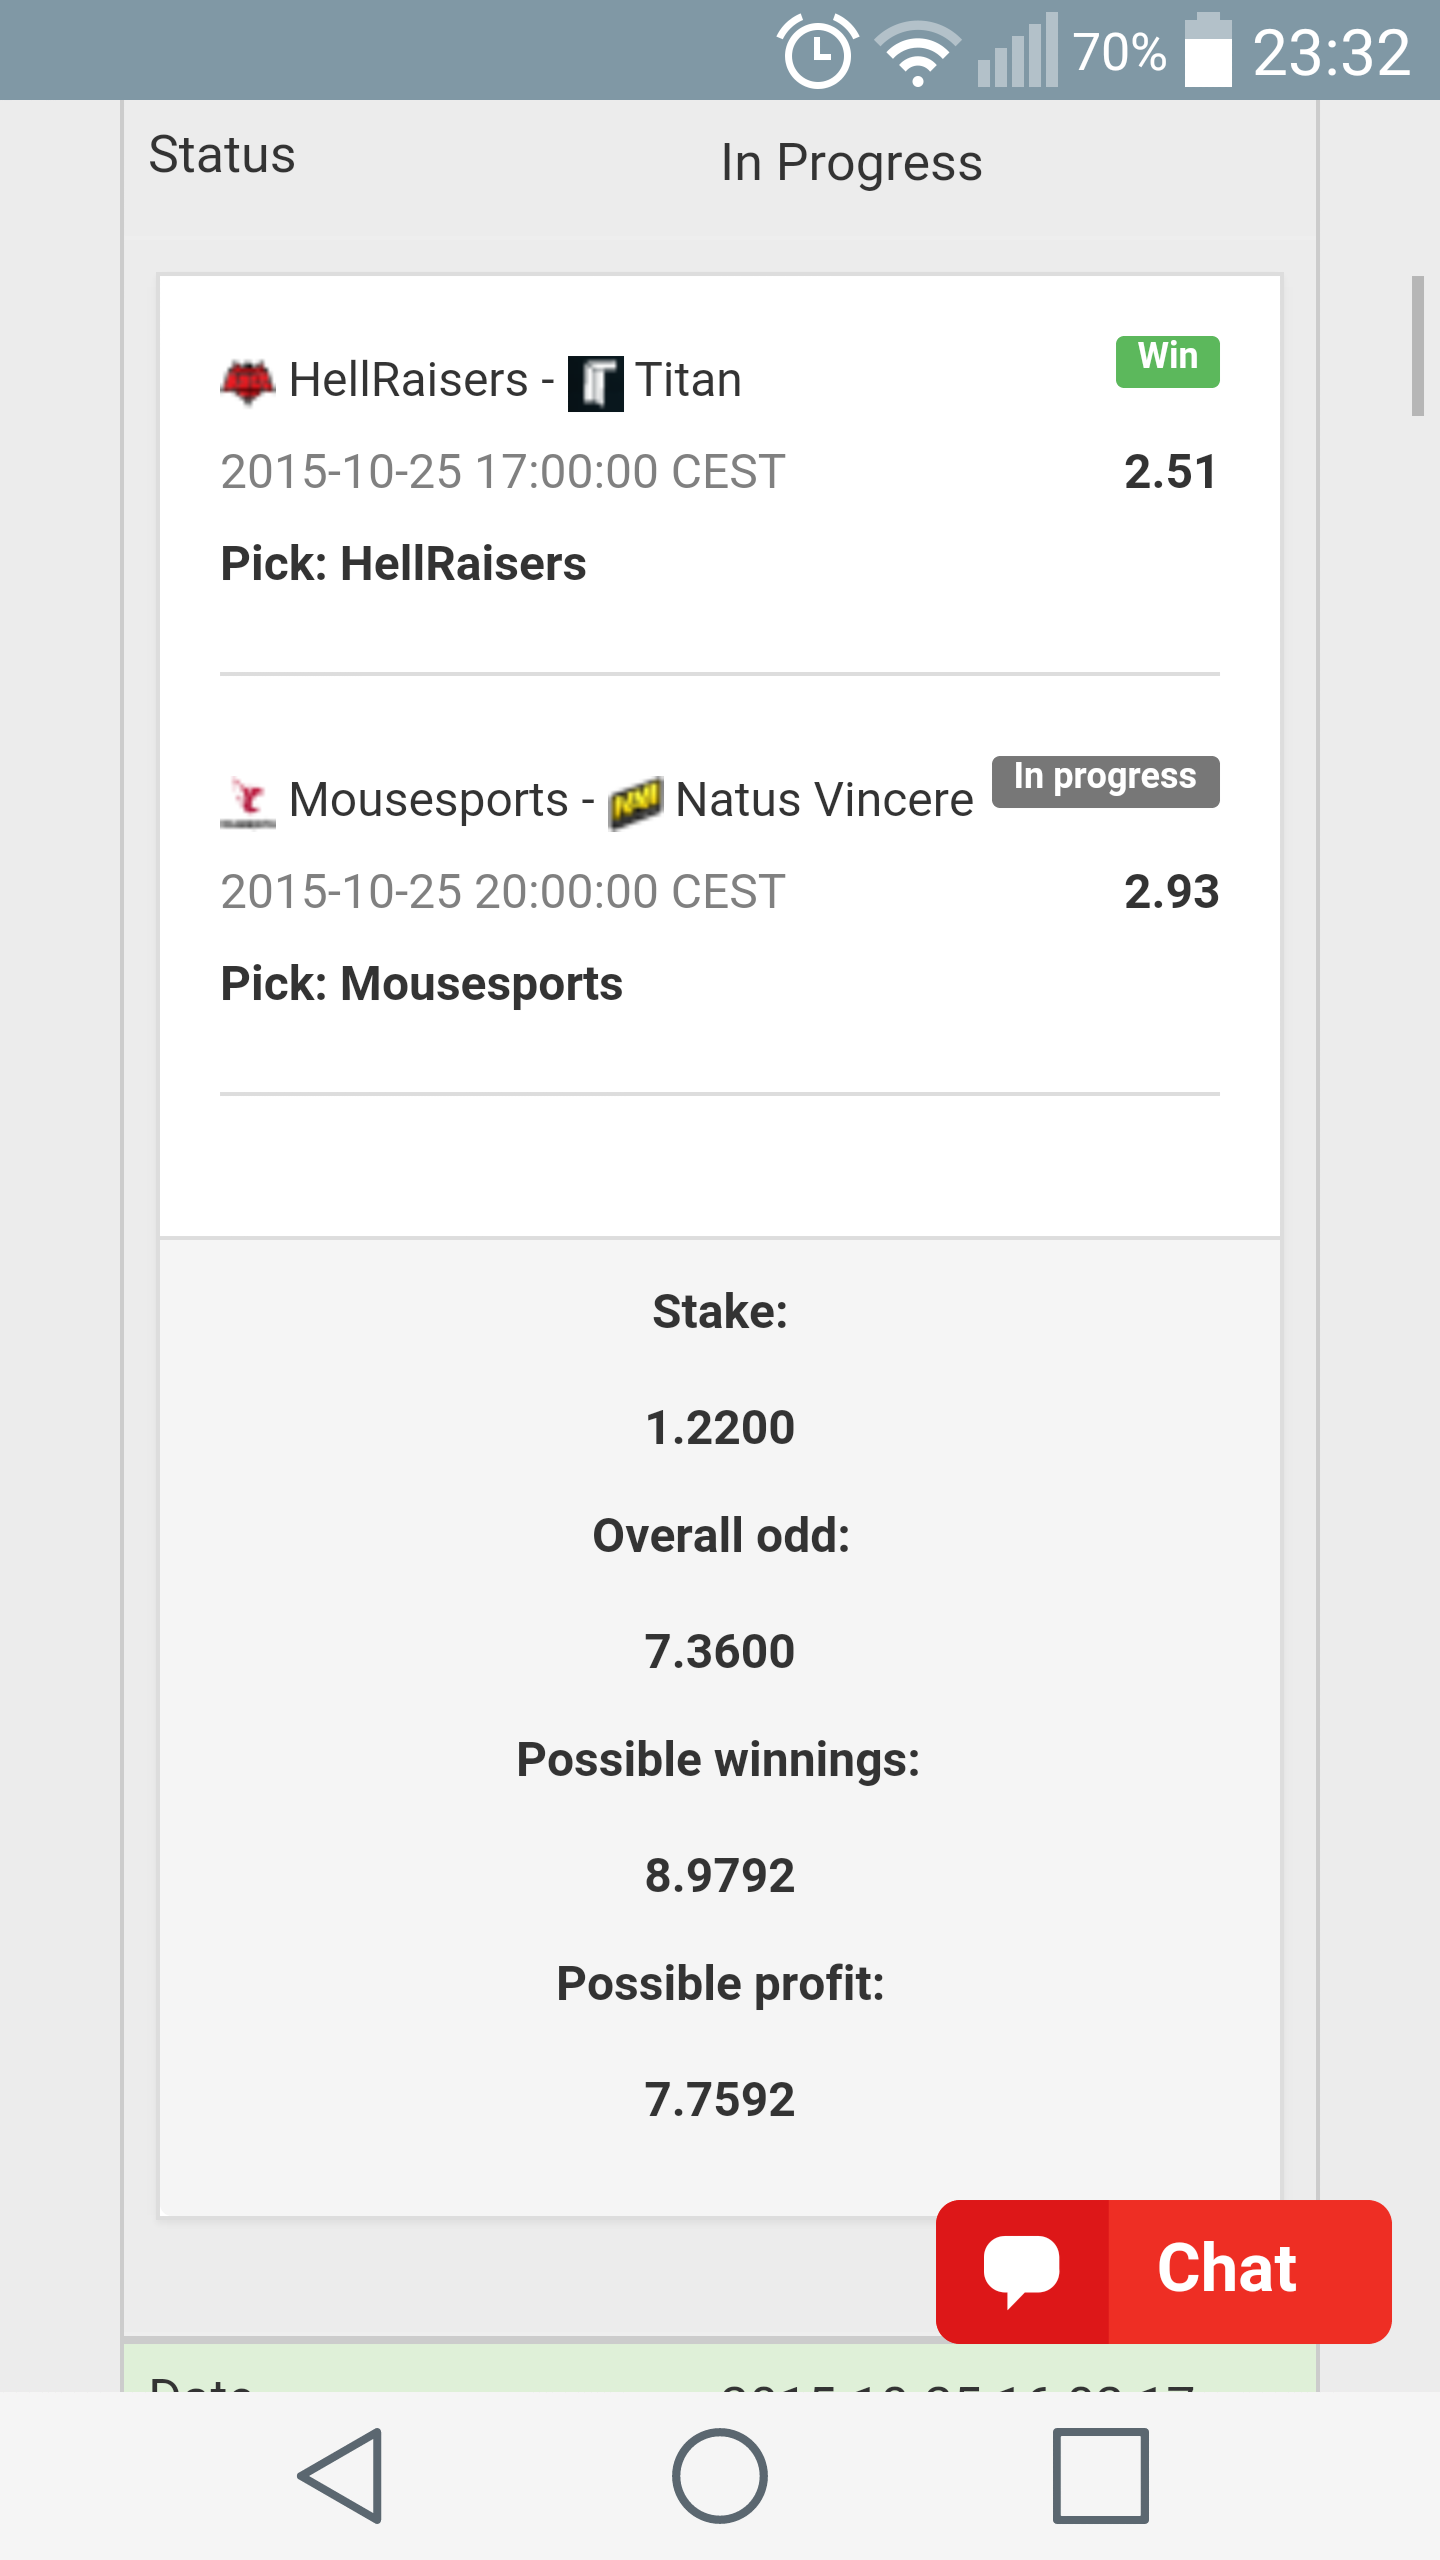Image resolution: width=1440 pixels, height=2560 pixels.
Task: Tap the Wi-Fi status bar icon
Action: (917, 53)
